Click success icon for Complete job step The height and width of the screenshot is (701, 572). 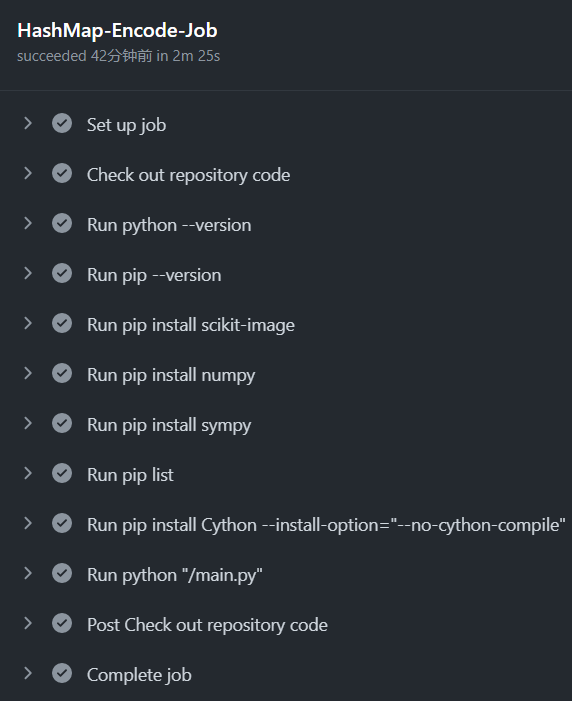point(62,673)
